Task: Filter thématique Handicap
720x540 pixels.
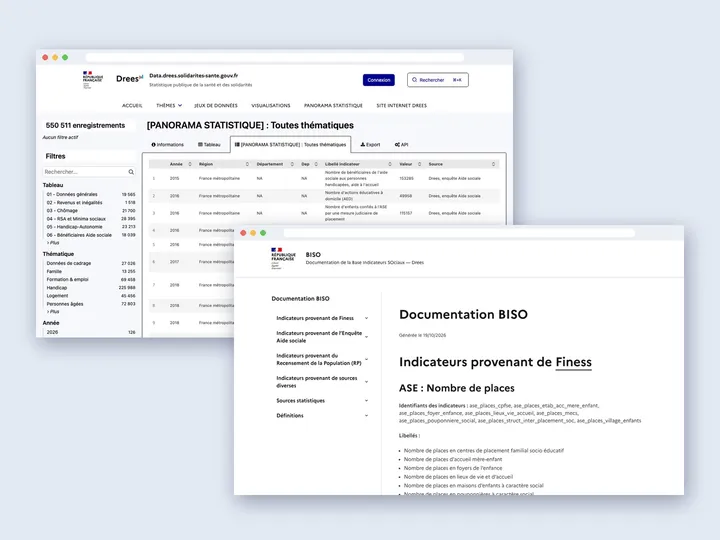Action: (x=90, y=288)
